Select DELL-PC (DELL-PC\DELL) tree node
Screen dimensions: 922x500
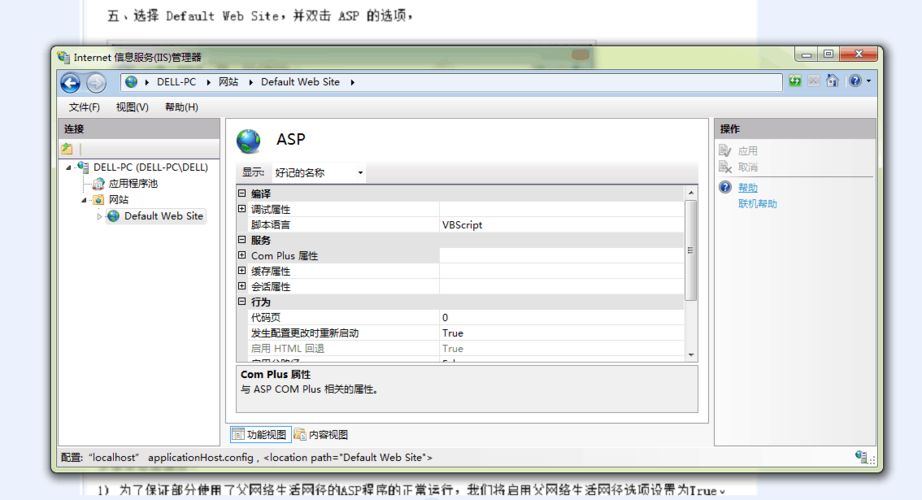pos(151,167)
